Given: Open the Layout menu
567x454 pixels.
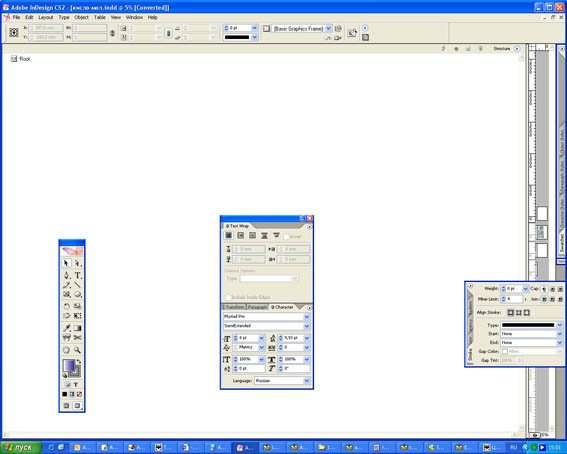Looking at the screenshot, I should tap(46, 17).
